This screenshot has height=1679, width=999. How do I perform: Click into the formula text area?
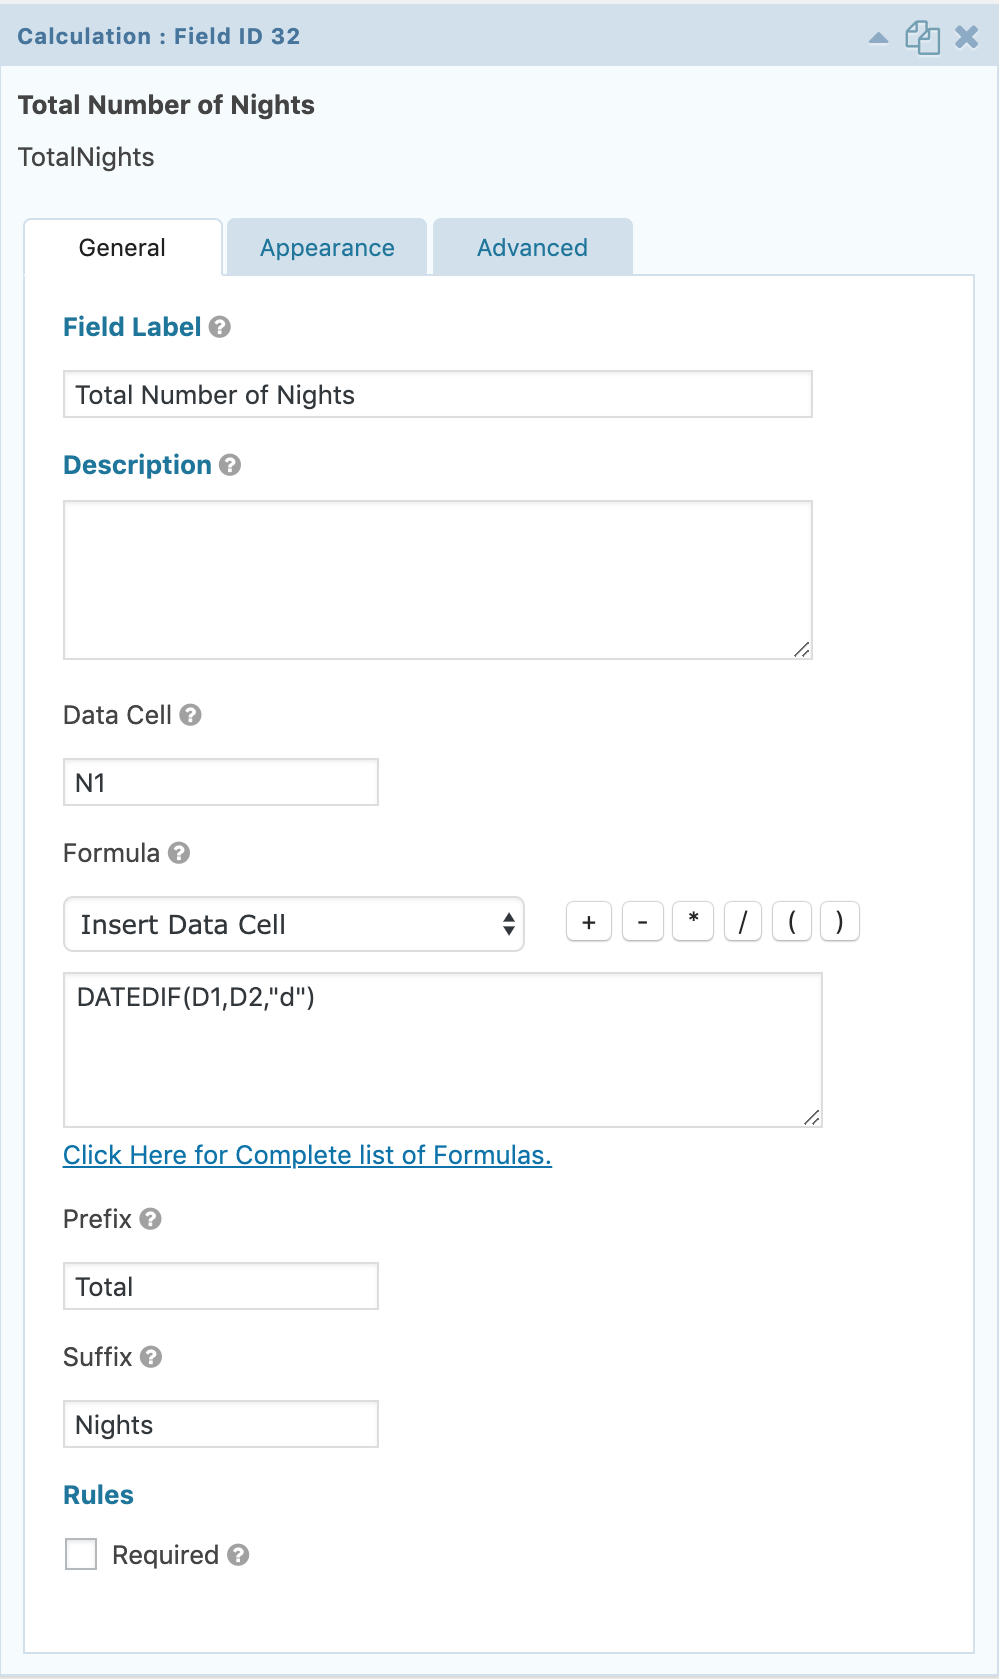click(x=443, y=1050)
